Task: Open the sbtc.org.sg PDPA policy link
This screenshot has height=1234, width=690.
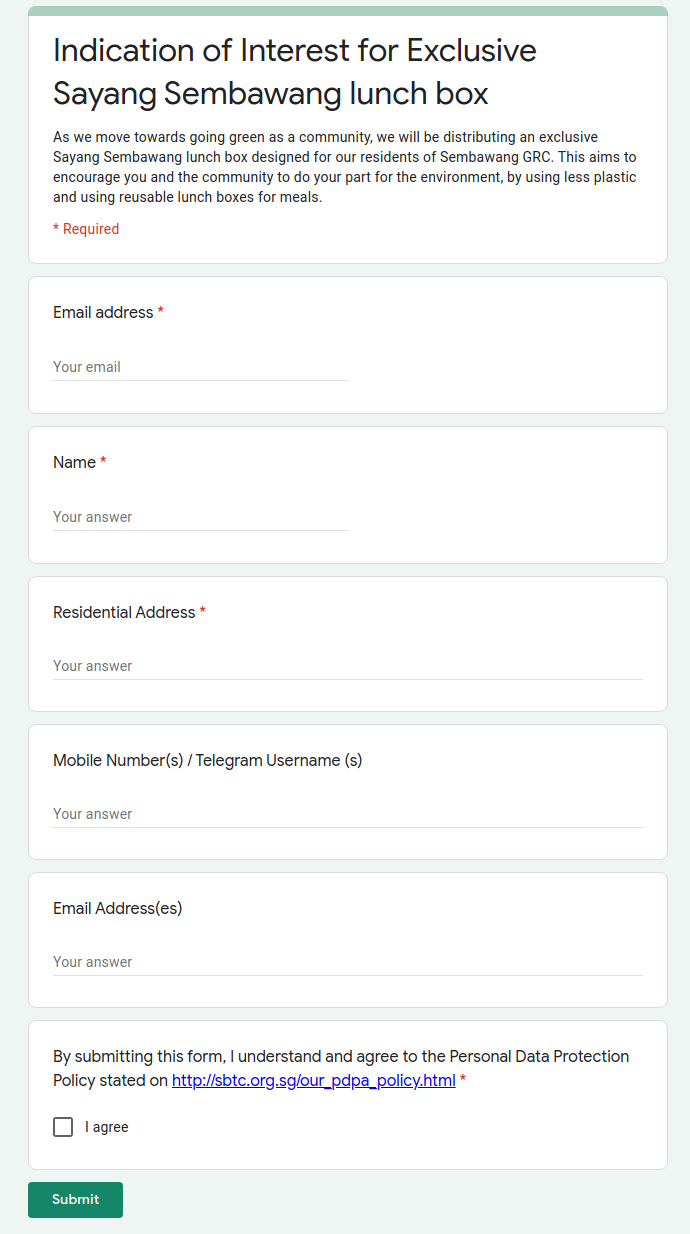Action: [314, 1081]
